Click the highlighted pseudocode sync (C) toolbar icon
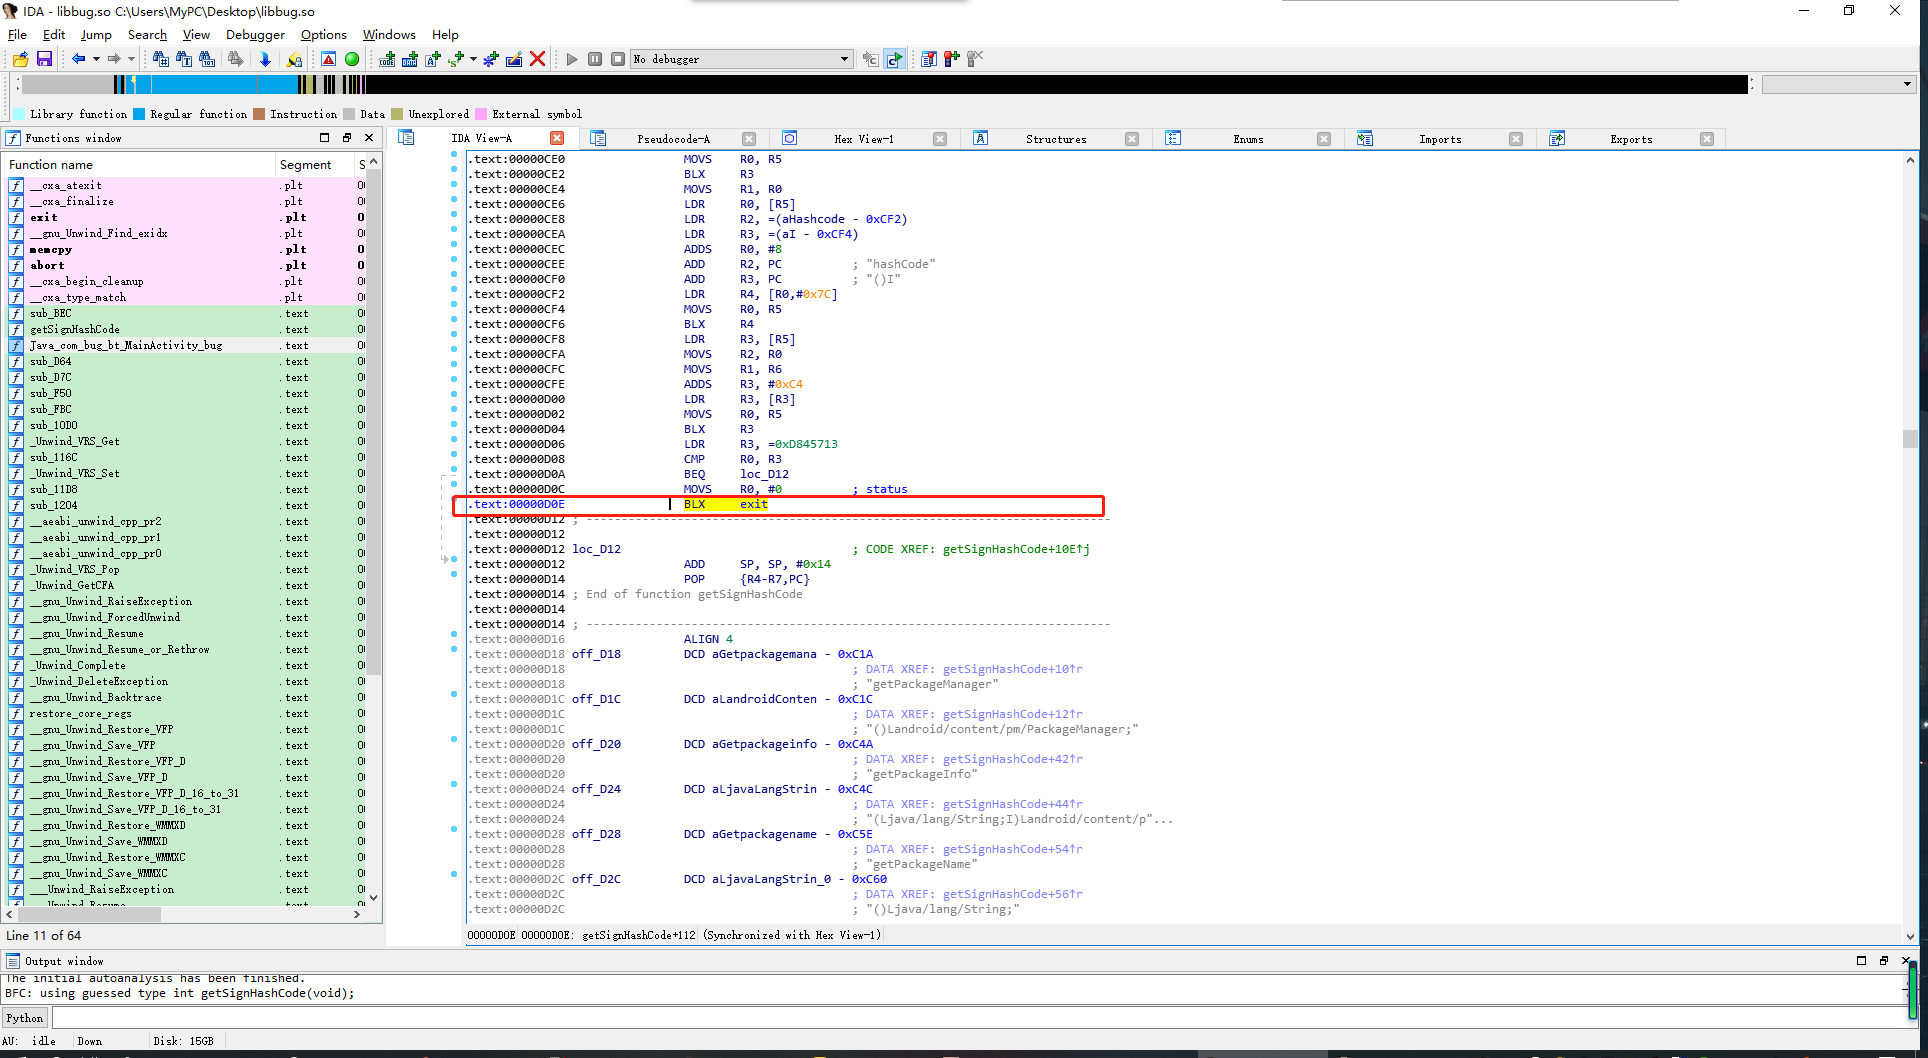 coord(894,59)
